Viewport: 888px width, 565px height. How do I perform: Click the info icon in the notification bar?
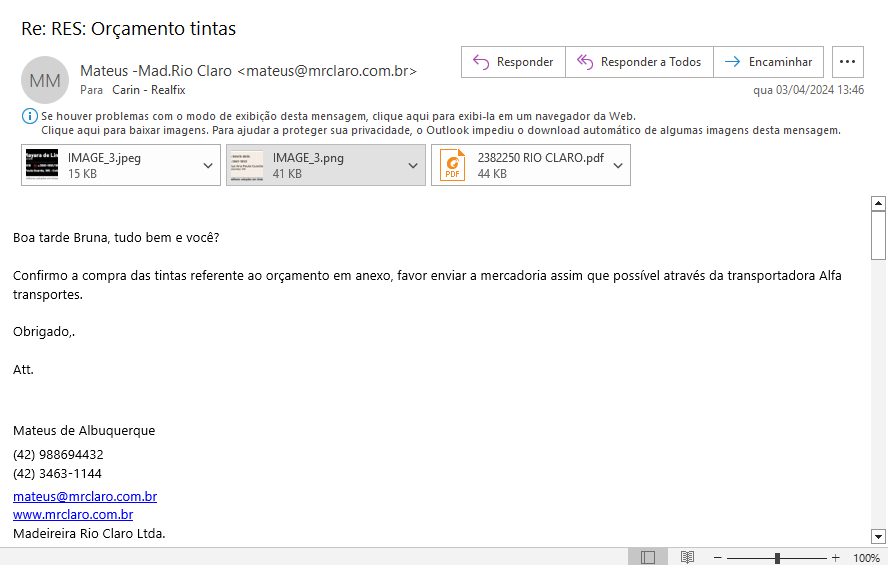(30, 117)
